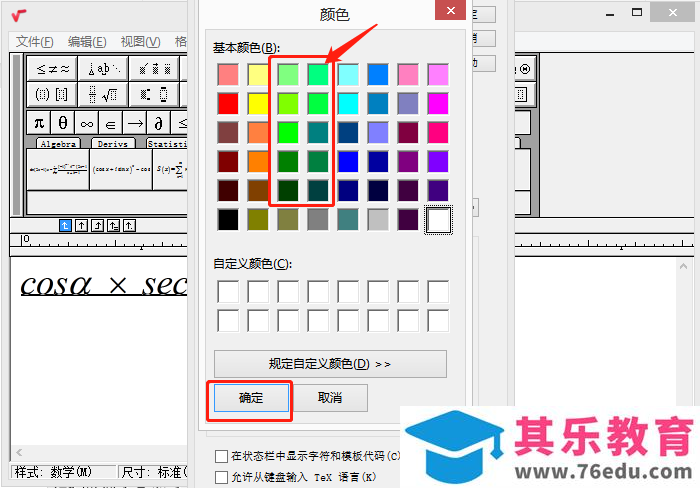Pick the bright magenta basic color swatch
This screenshot has height=488, width=700.
coord(438,104)
